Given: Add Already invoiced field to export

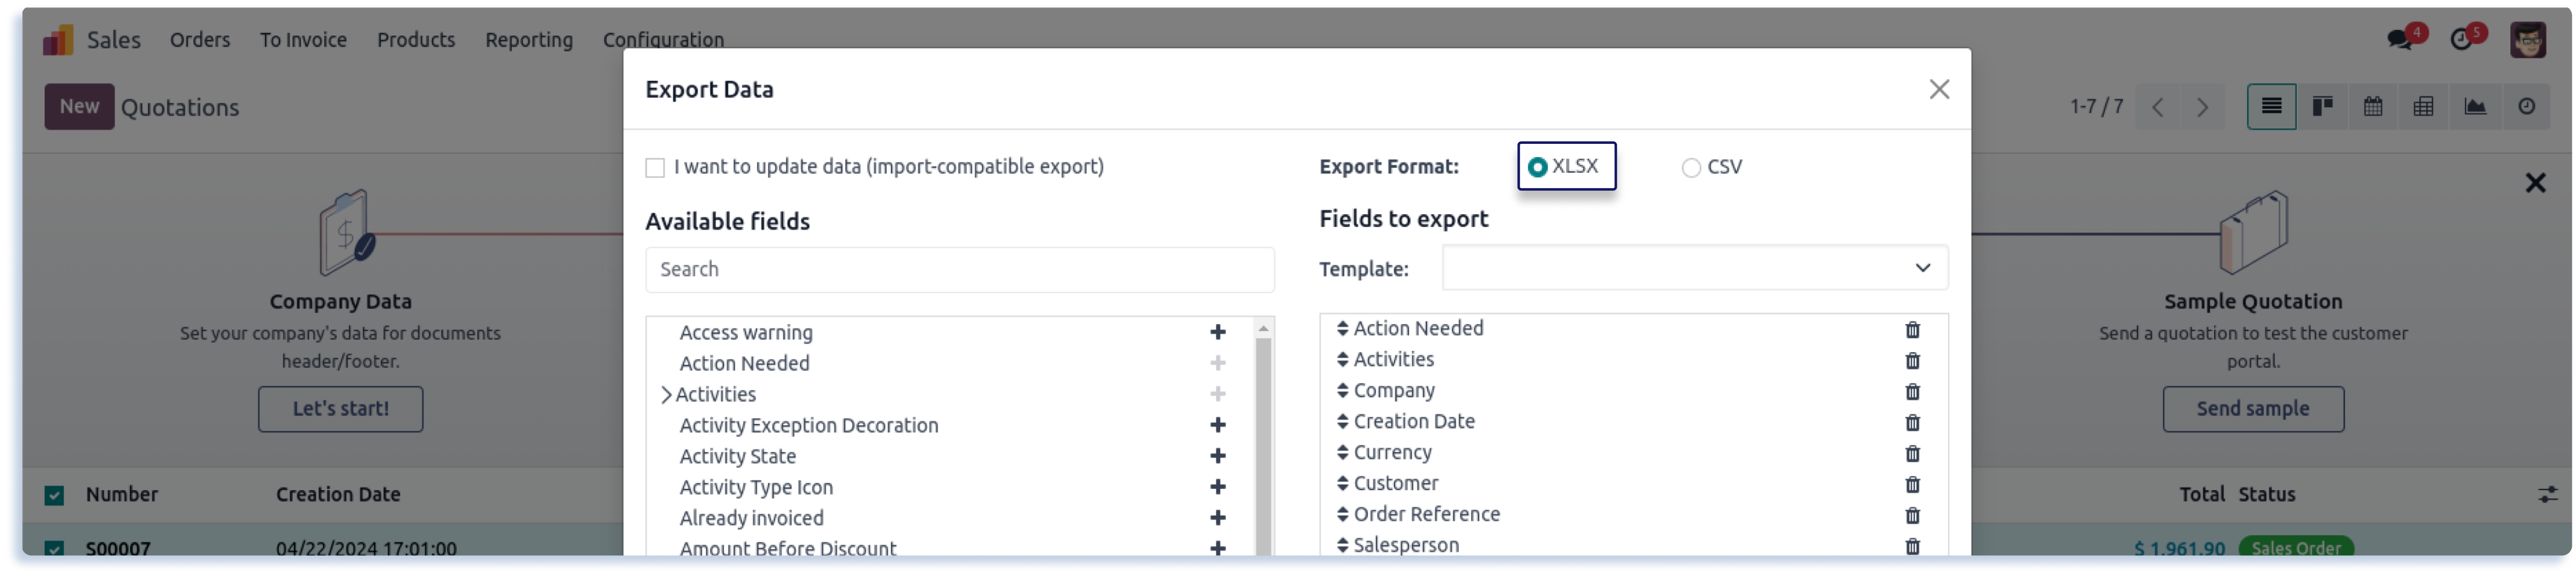Looking at the screenshot, I should 1217,519.
